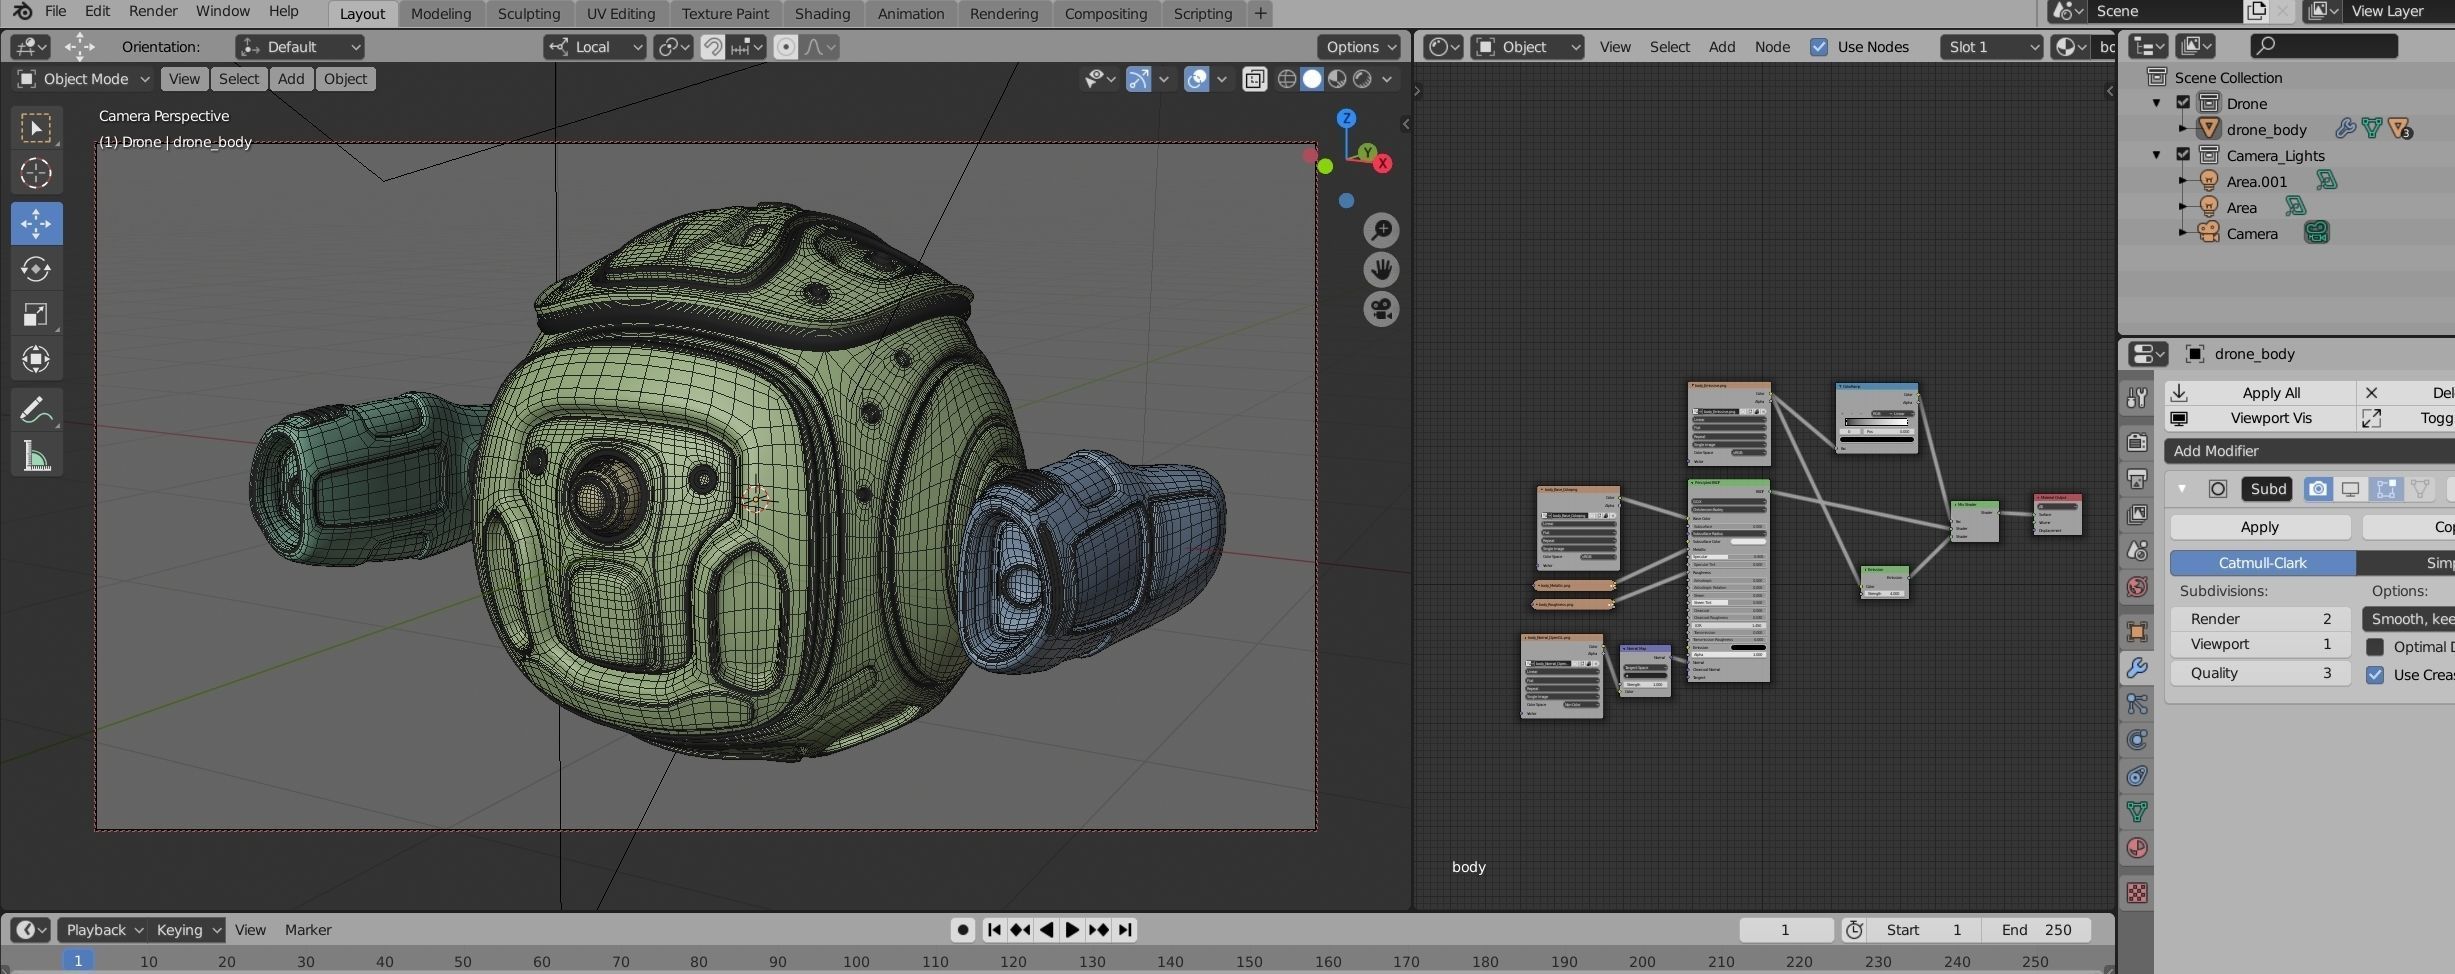Select the Scale tool

coord(36,315)
